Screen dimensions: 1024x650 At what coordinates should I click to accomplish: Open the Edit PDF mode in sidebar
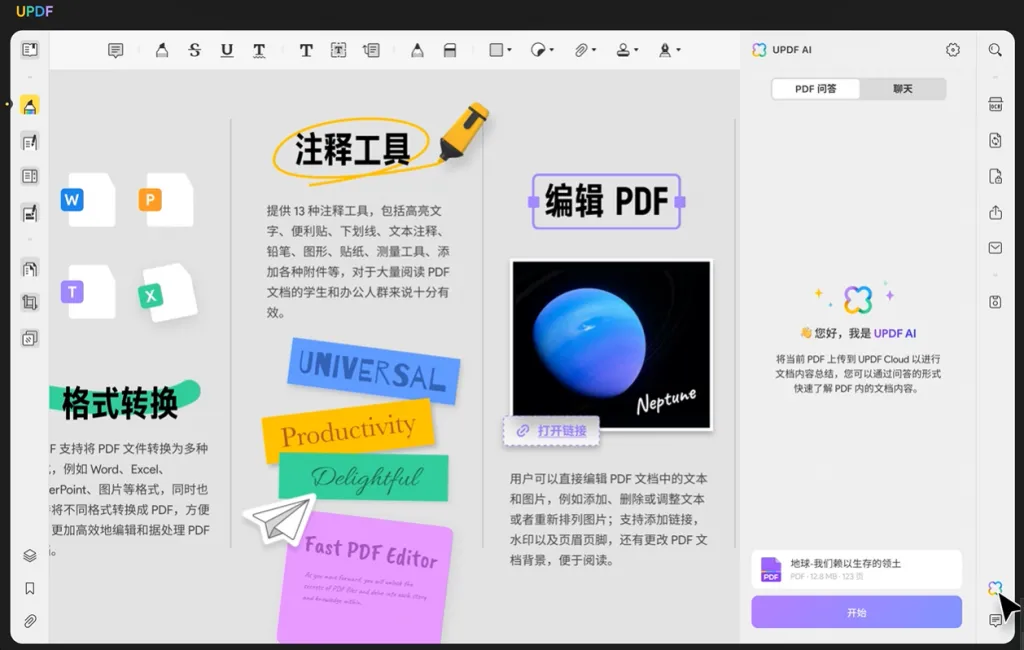point(29,142)
